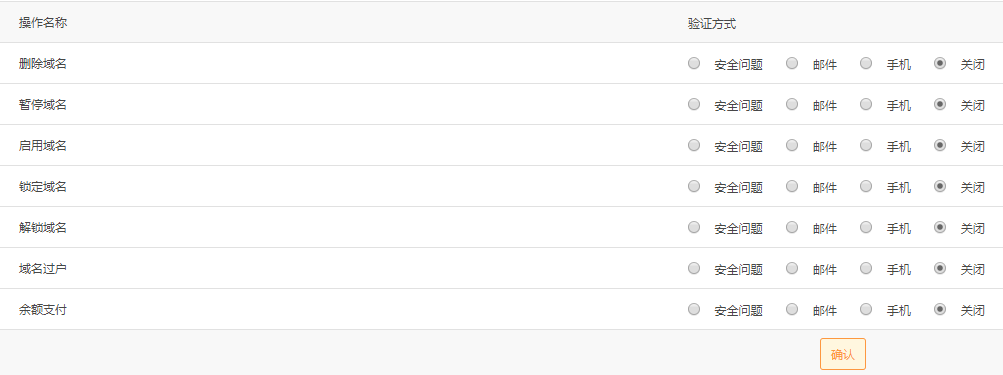Select 手机 verification for 锁定域名

click(865, 186)
